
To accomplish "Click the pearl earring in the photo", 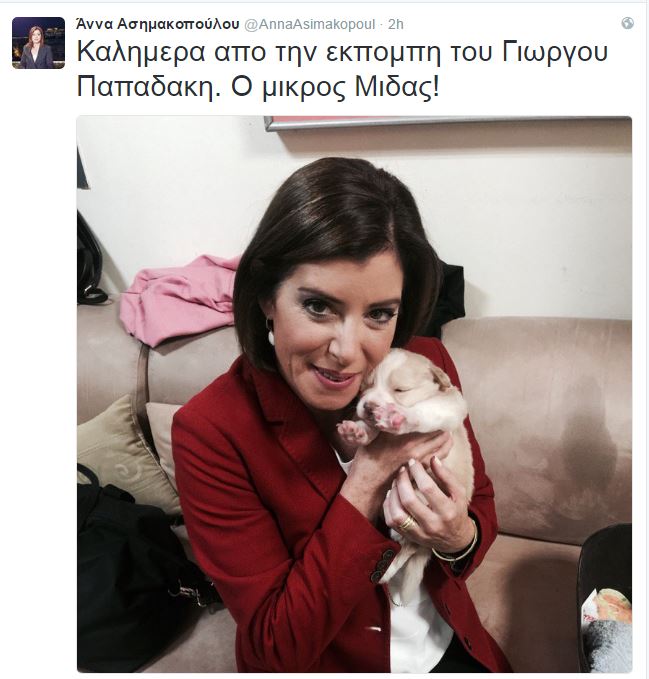I will coord(271,336).
